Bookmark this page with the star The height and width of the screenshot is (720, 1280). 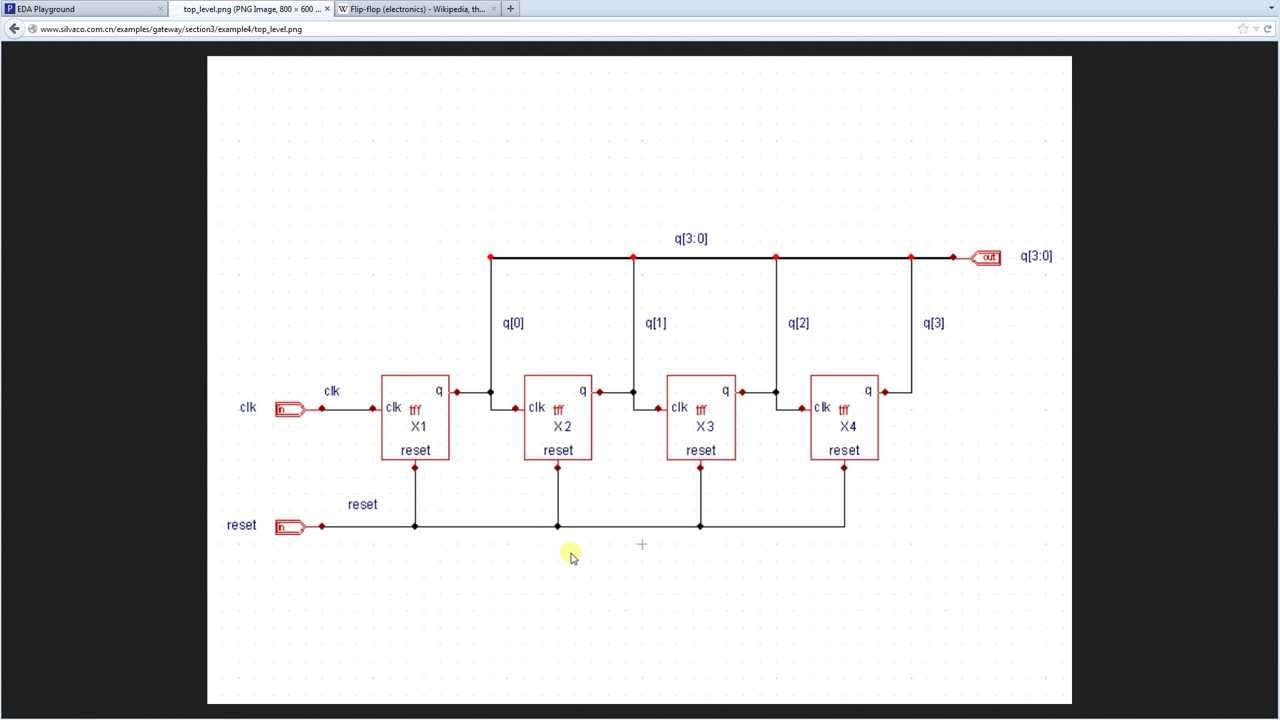pyautogui.click(x=1243, y=29)
